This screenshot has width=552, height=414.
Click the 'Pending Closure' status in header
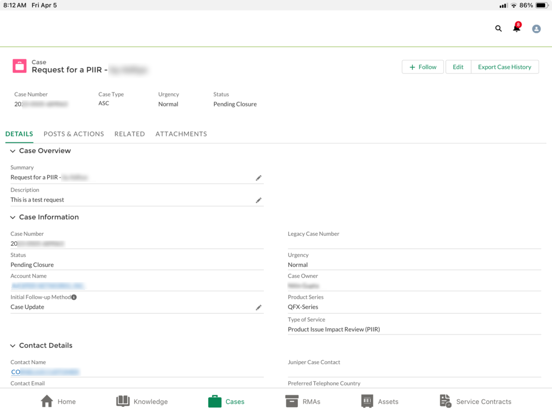pos(235,104)
